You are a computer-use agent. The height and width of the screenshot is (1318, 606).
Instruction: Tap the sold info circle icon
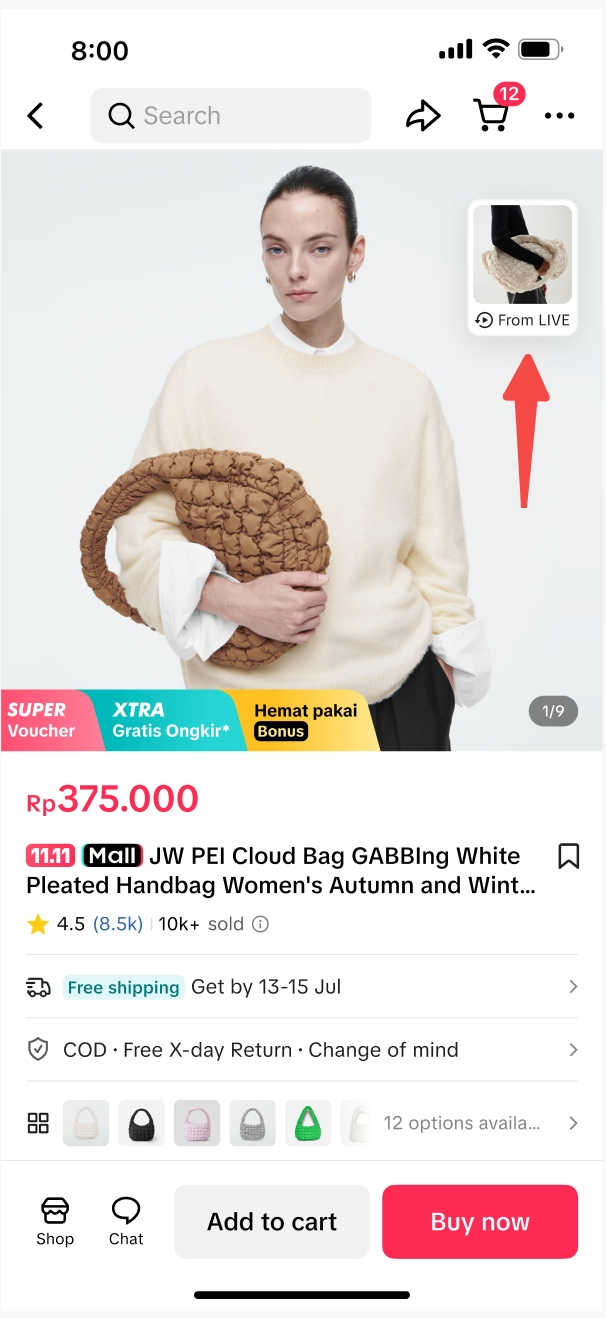tap(260, 924)
